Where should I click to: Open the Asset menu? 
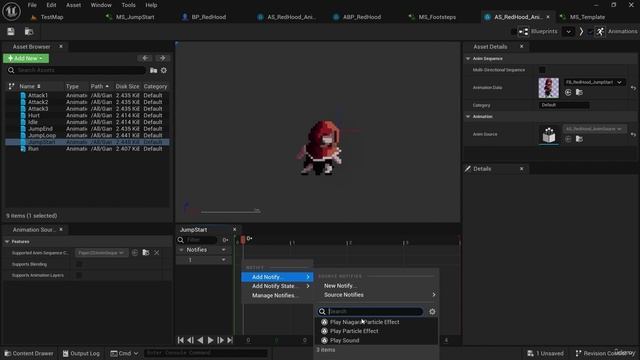(x=73, y=5)
